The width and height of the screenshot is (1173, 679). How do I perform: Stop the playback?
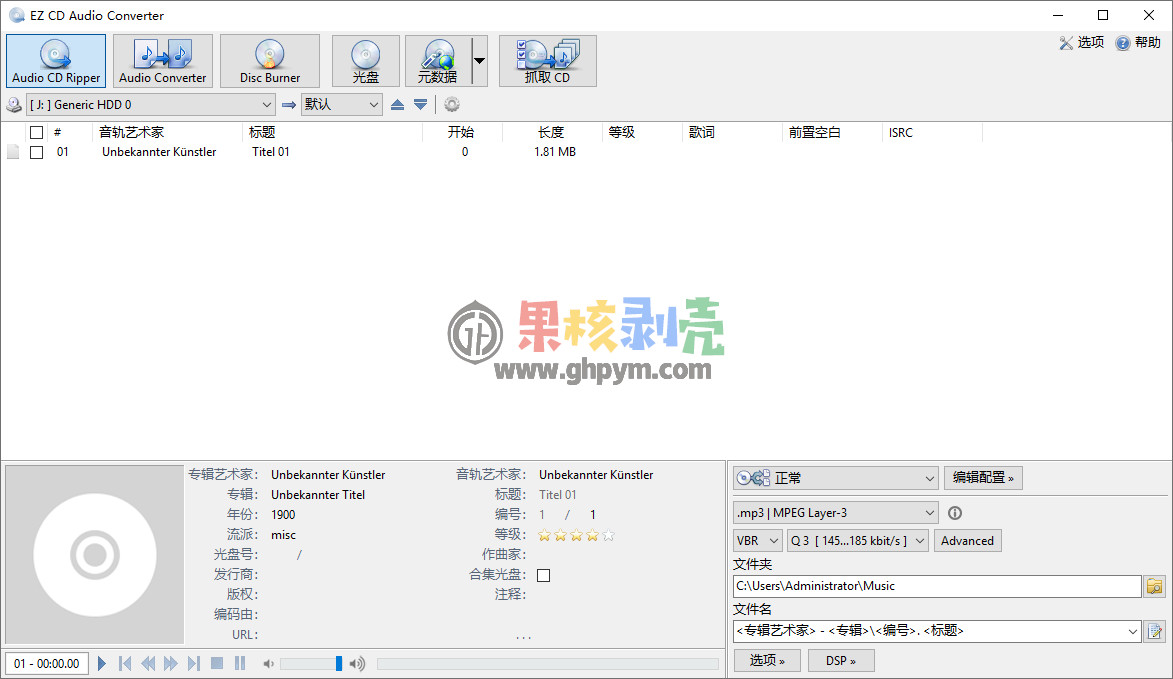(x=217, y=663)
